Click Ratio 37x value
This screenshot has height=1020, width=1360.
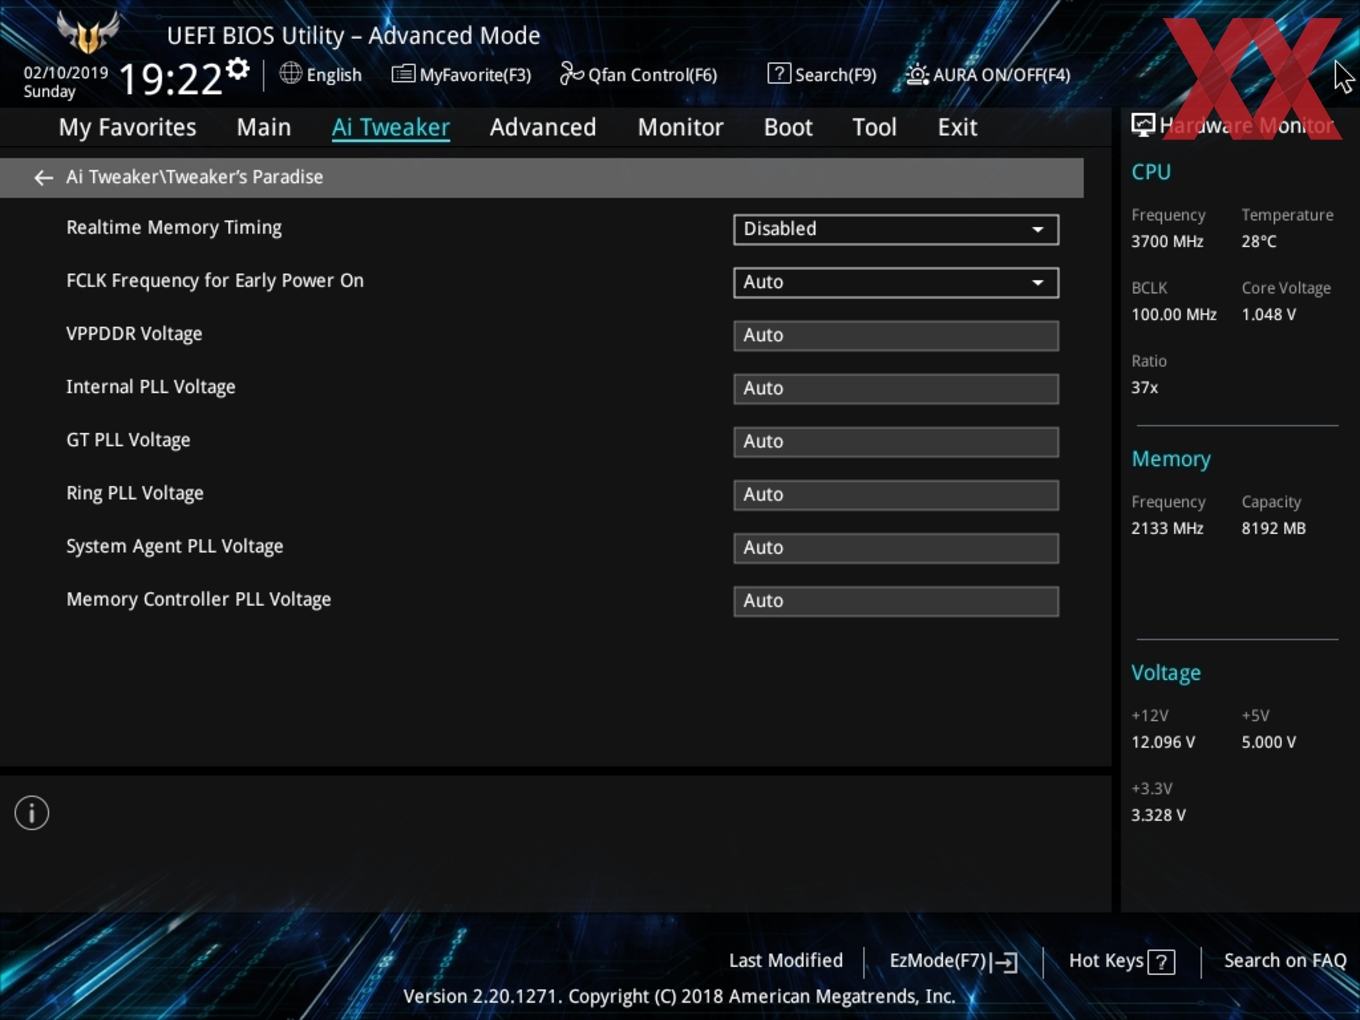coord(1145,388)
